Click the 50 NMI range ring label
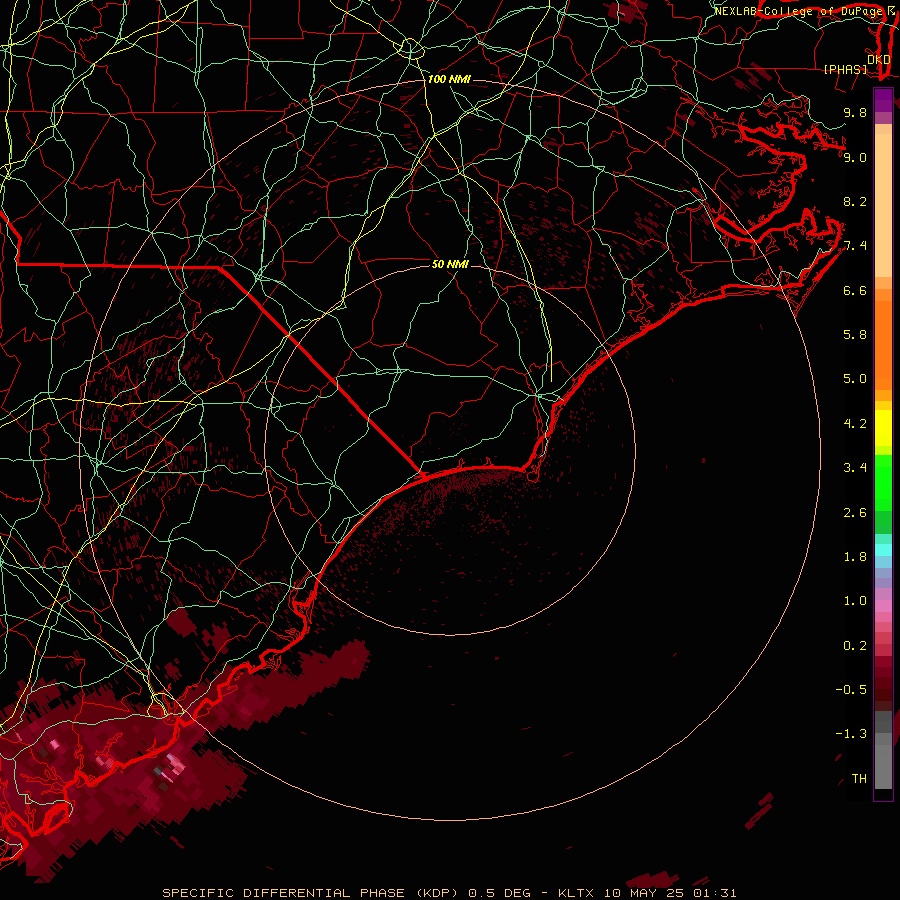900x900 pixels. [450, 264]
